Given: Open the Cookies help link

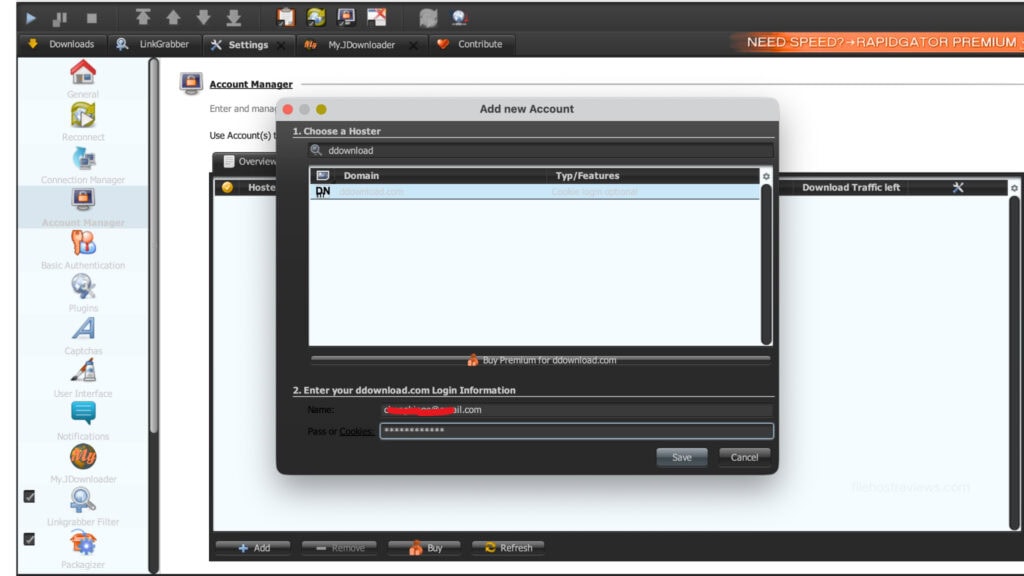Looking at the screenshot, I should [x=357, y=431].
